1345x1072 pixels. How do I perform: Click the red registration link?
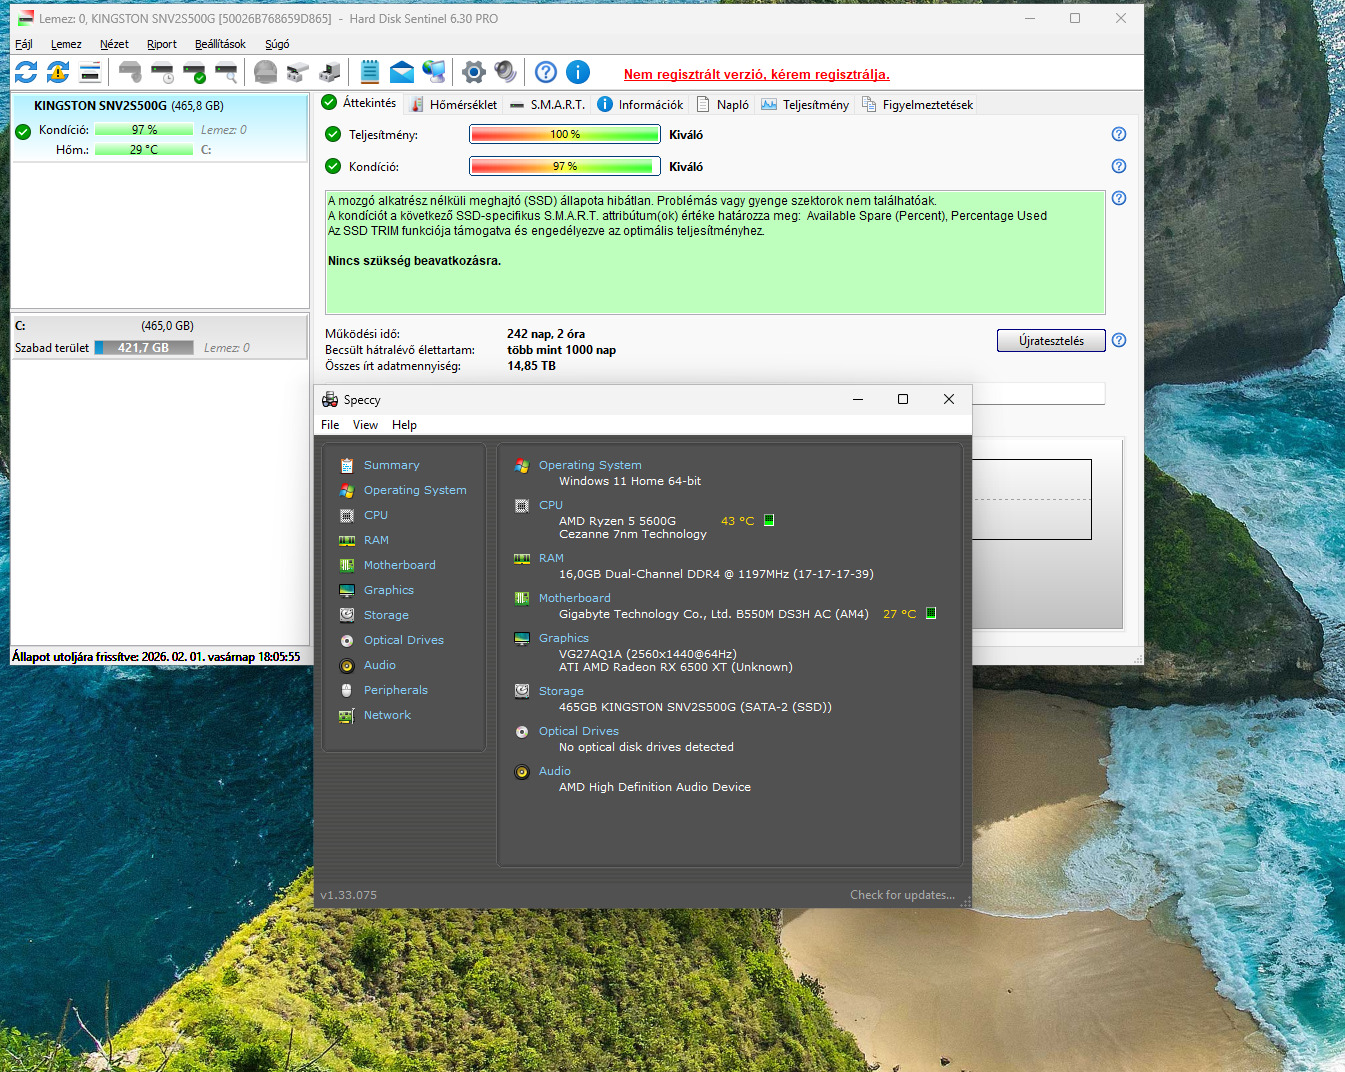[x=757, y=74]
